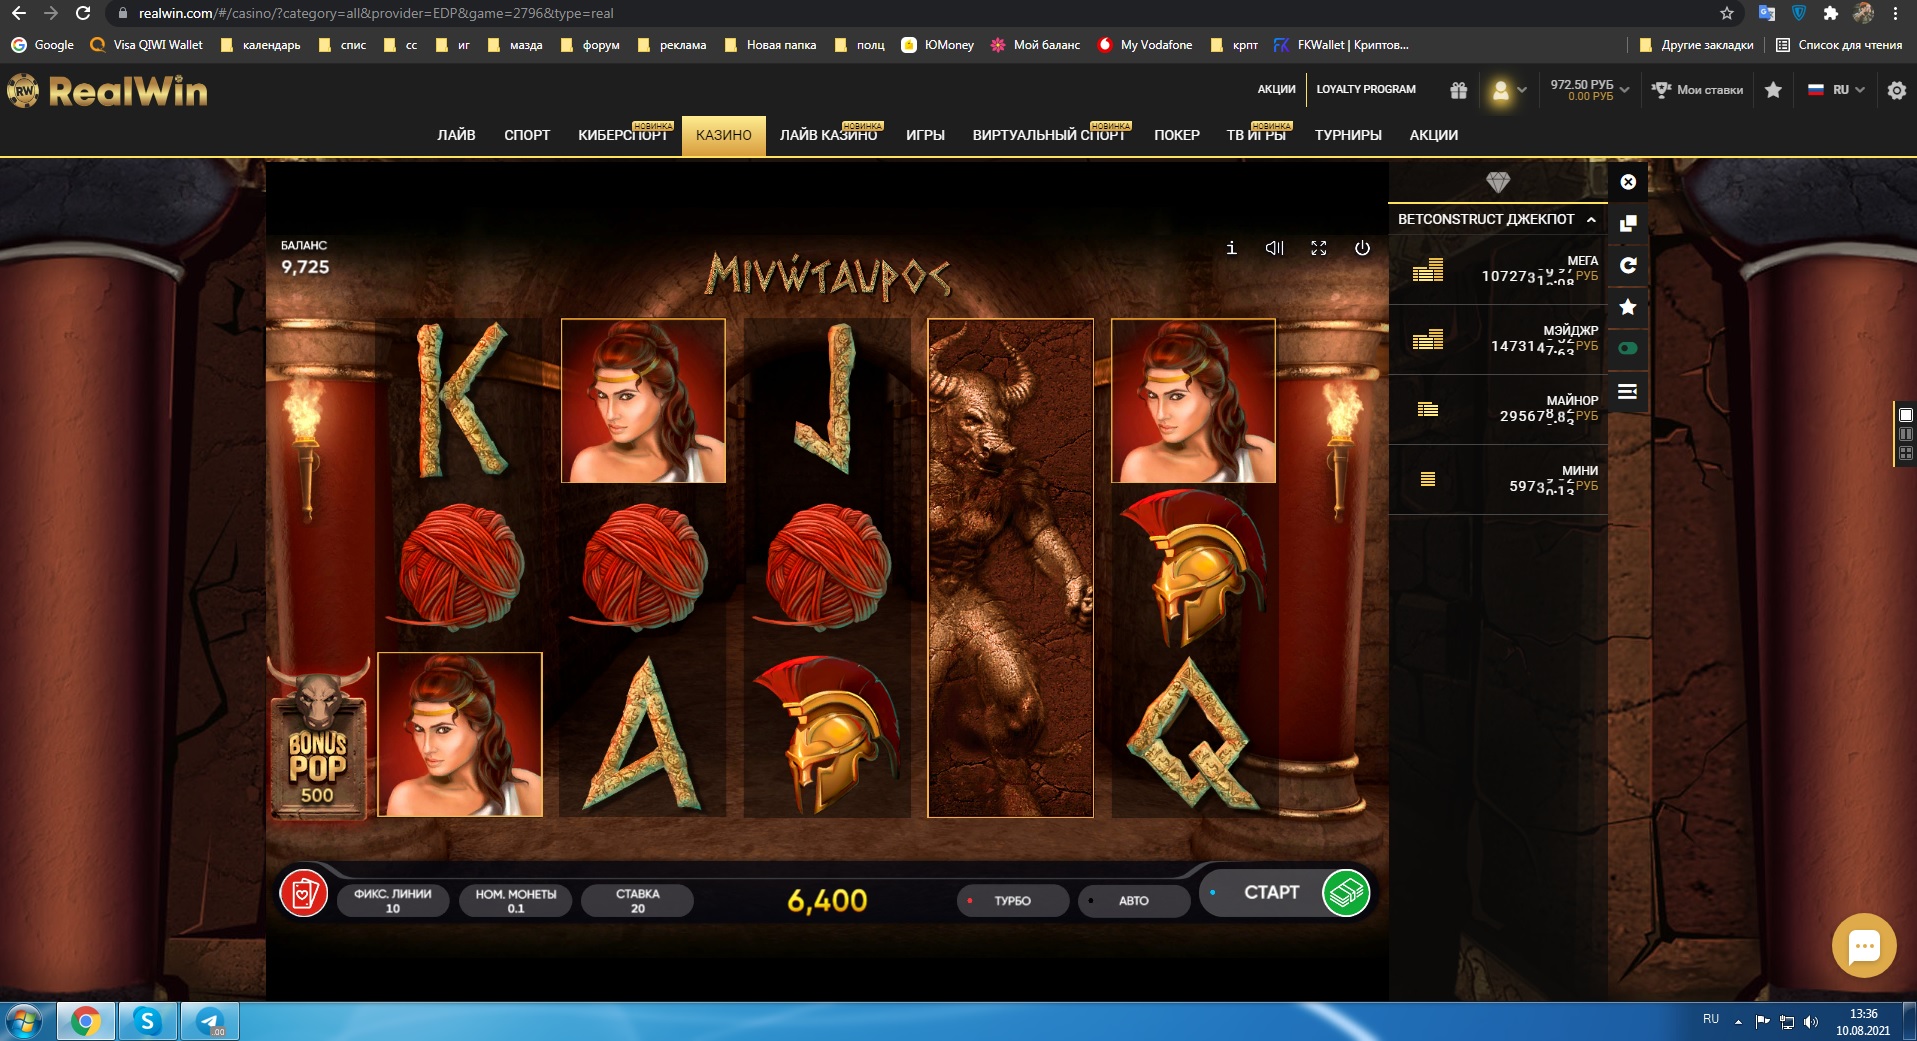Toggle Турбо spin mode
Screen dimensions: 1917x1041
(1013, 901)
